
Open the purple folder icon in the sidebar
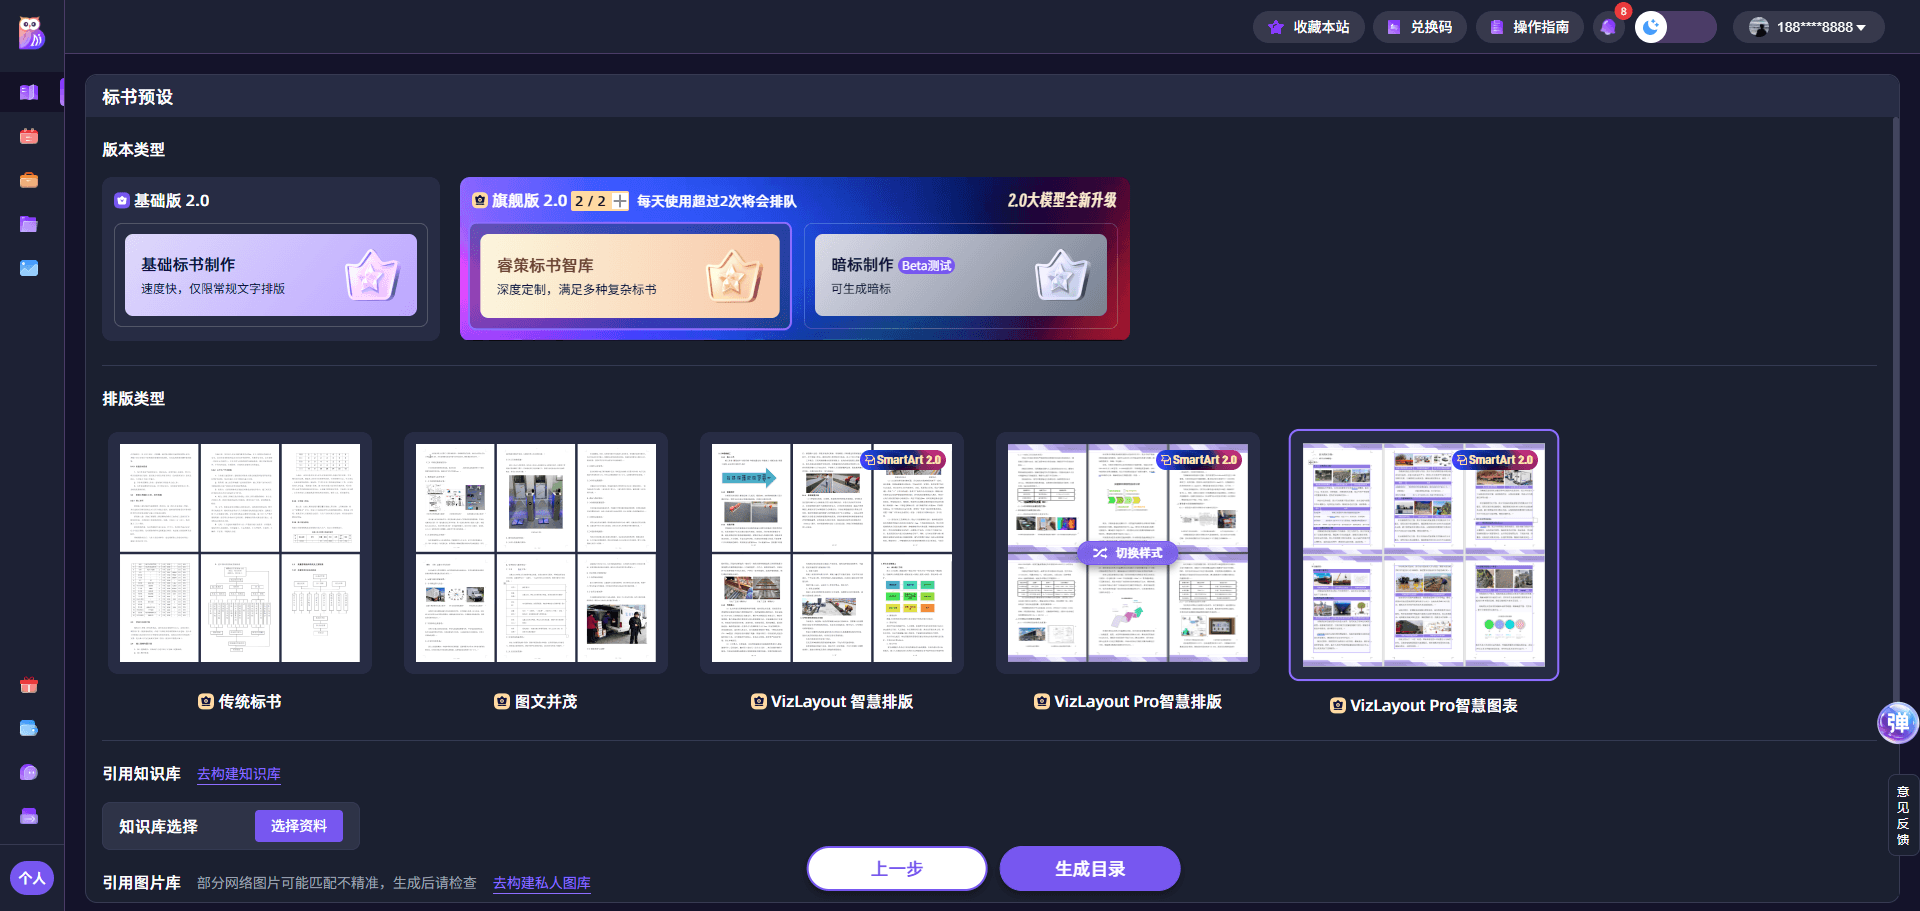point(29,224)
